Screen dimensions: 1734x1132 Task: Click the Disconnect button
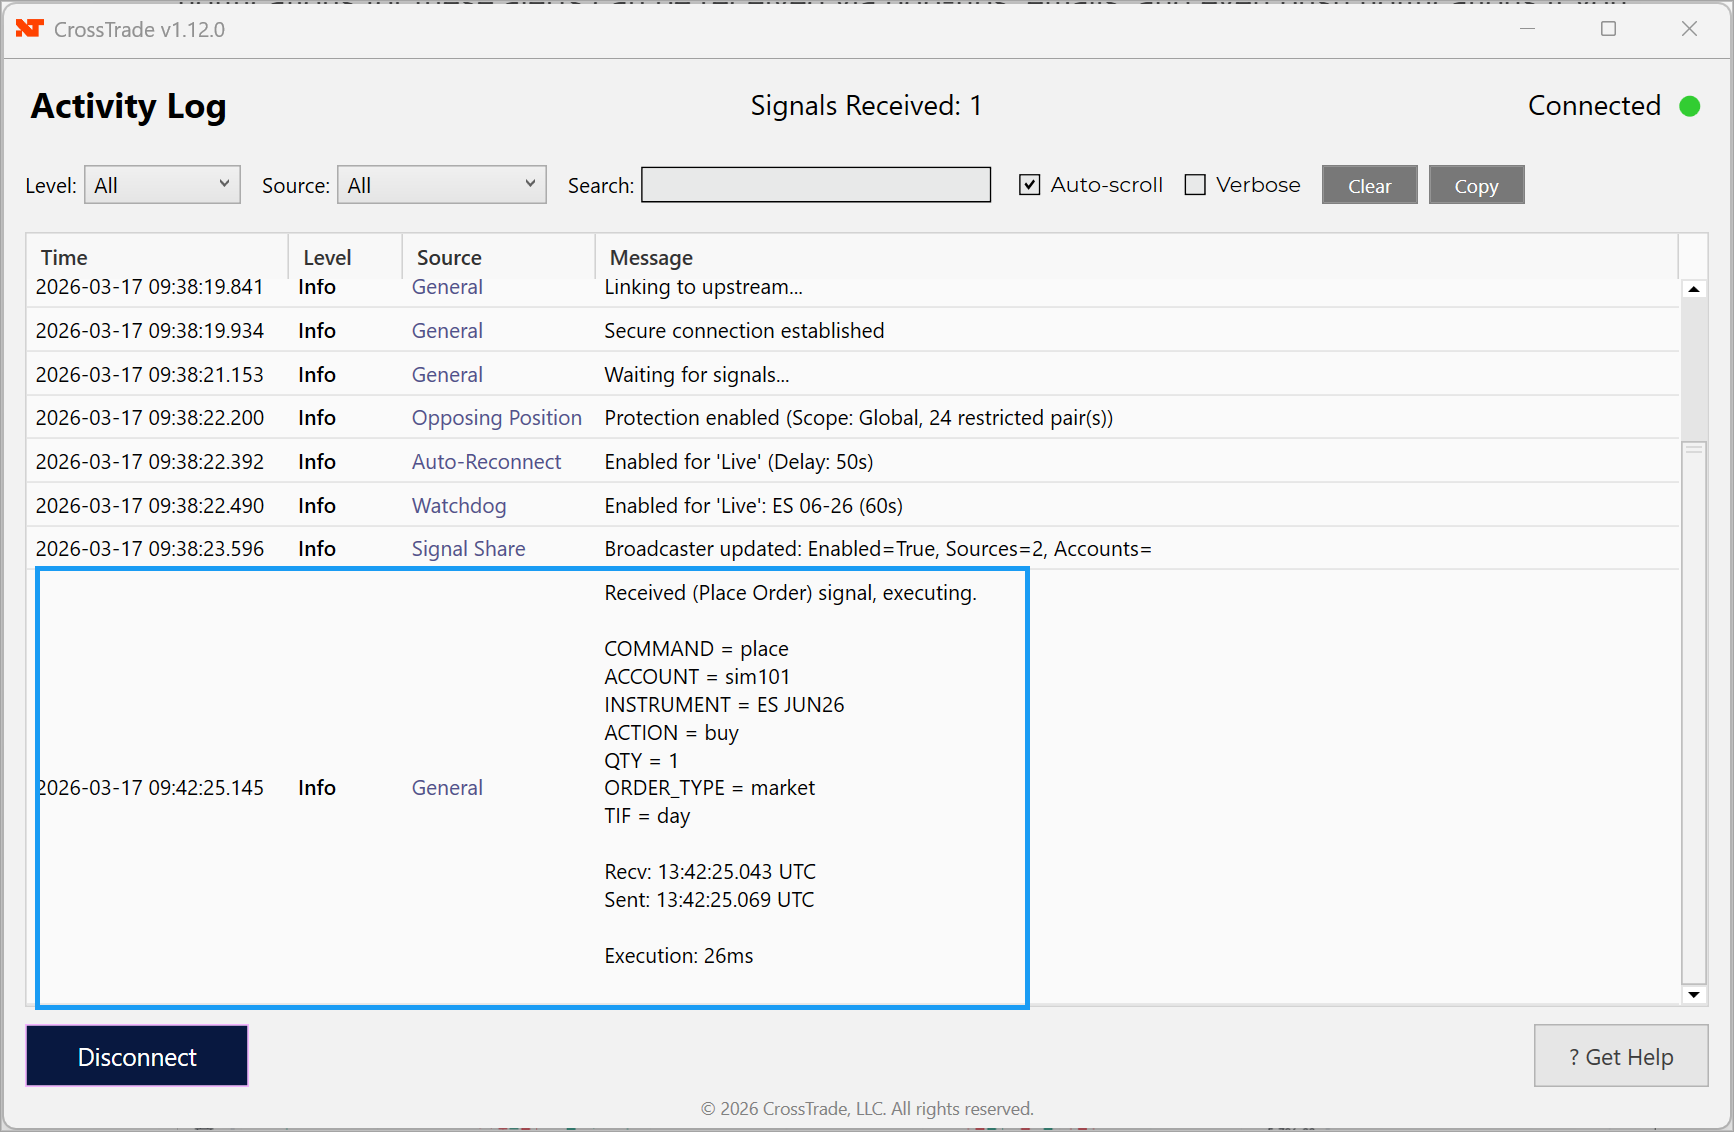click(x=137, y=1056)
